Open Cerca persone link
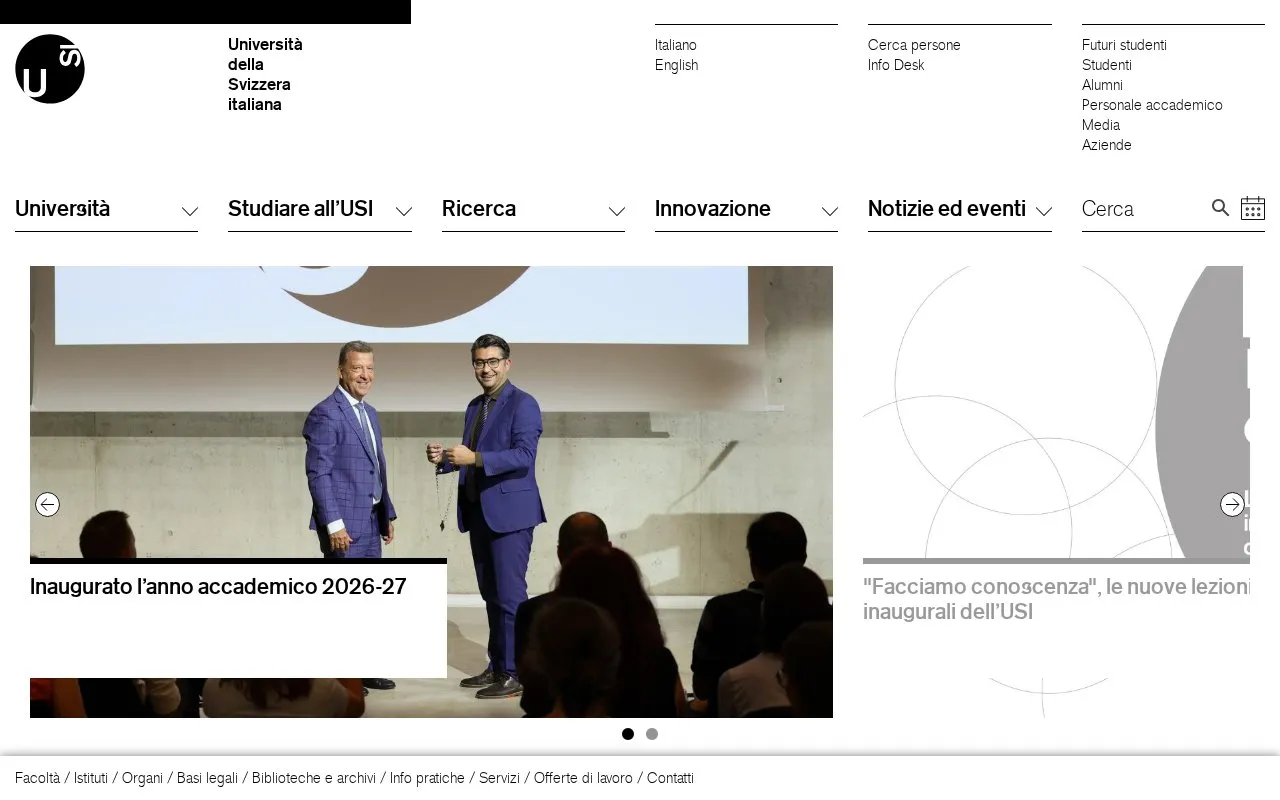The height and width of the screenshot is (800, 1280). [x=914, y=45]
